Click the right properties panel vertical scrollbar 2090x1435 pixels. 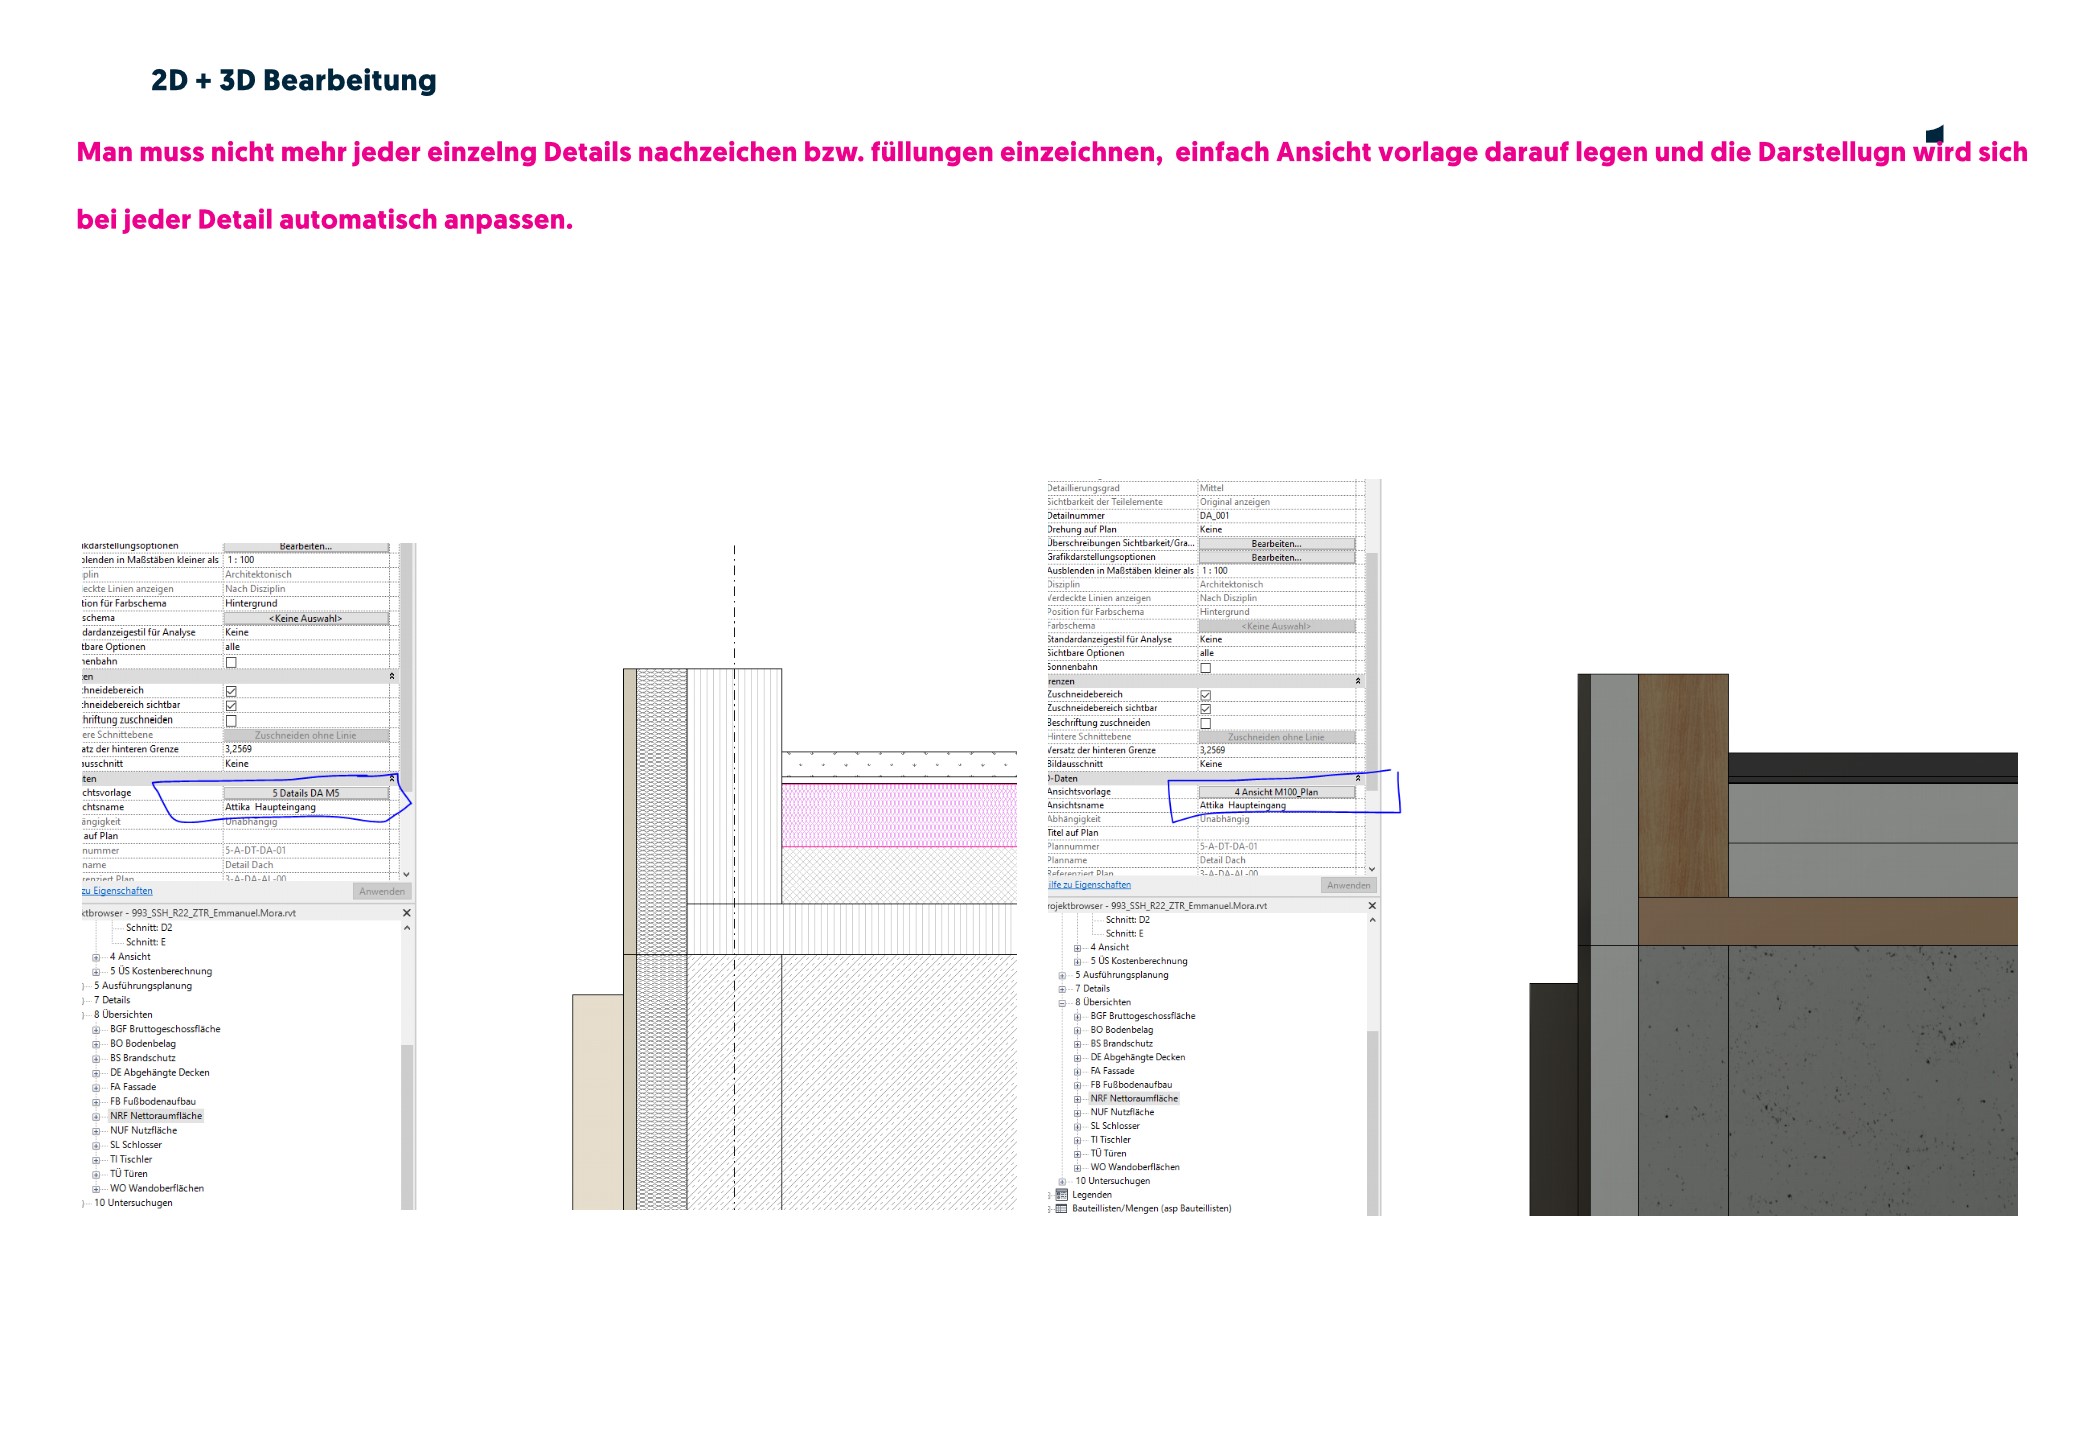pos(1372,672)
